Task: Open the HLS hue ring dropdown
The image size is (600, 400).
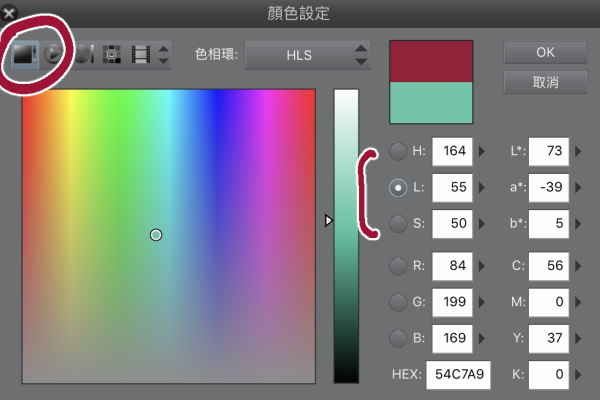Action: coord(308,55)
